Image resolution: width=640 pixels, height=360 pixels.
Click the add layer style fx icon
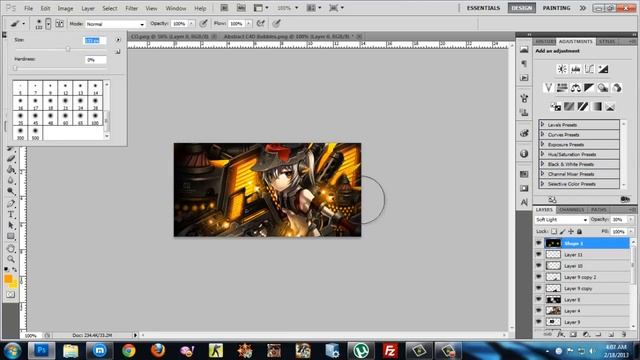561,334
